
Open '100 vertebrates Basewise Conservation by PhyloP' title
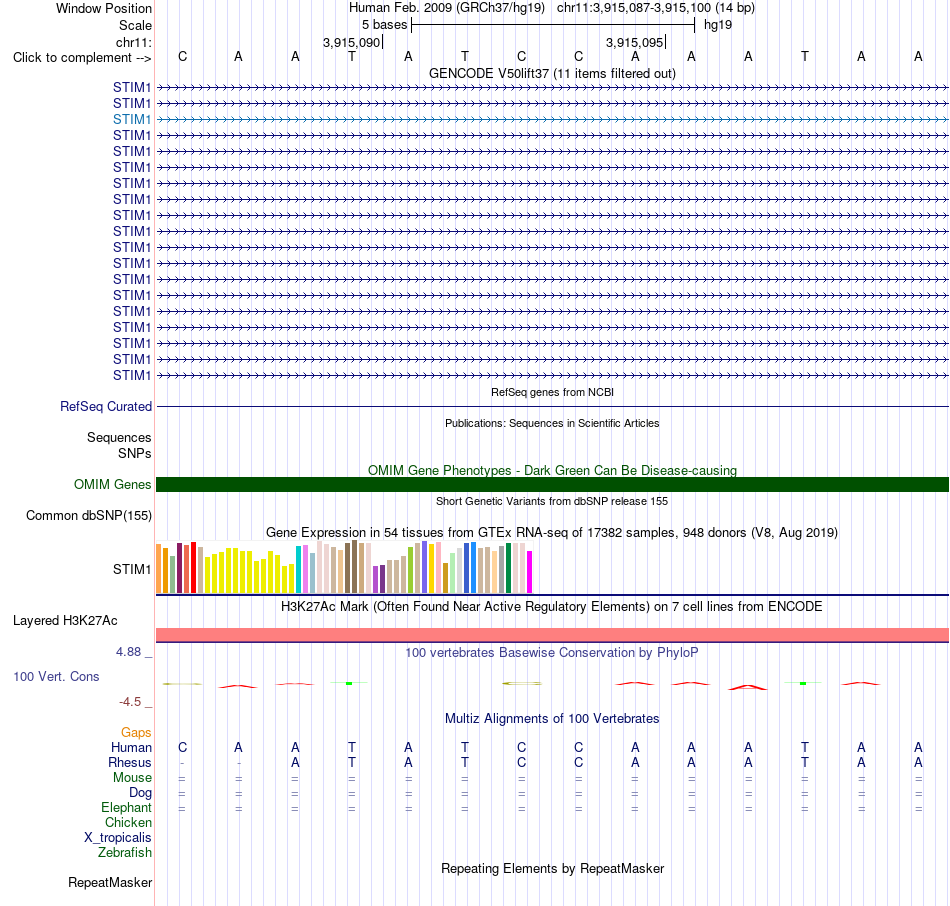552,653
